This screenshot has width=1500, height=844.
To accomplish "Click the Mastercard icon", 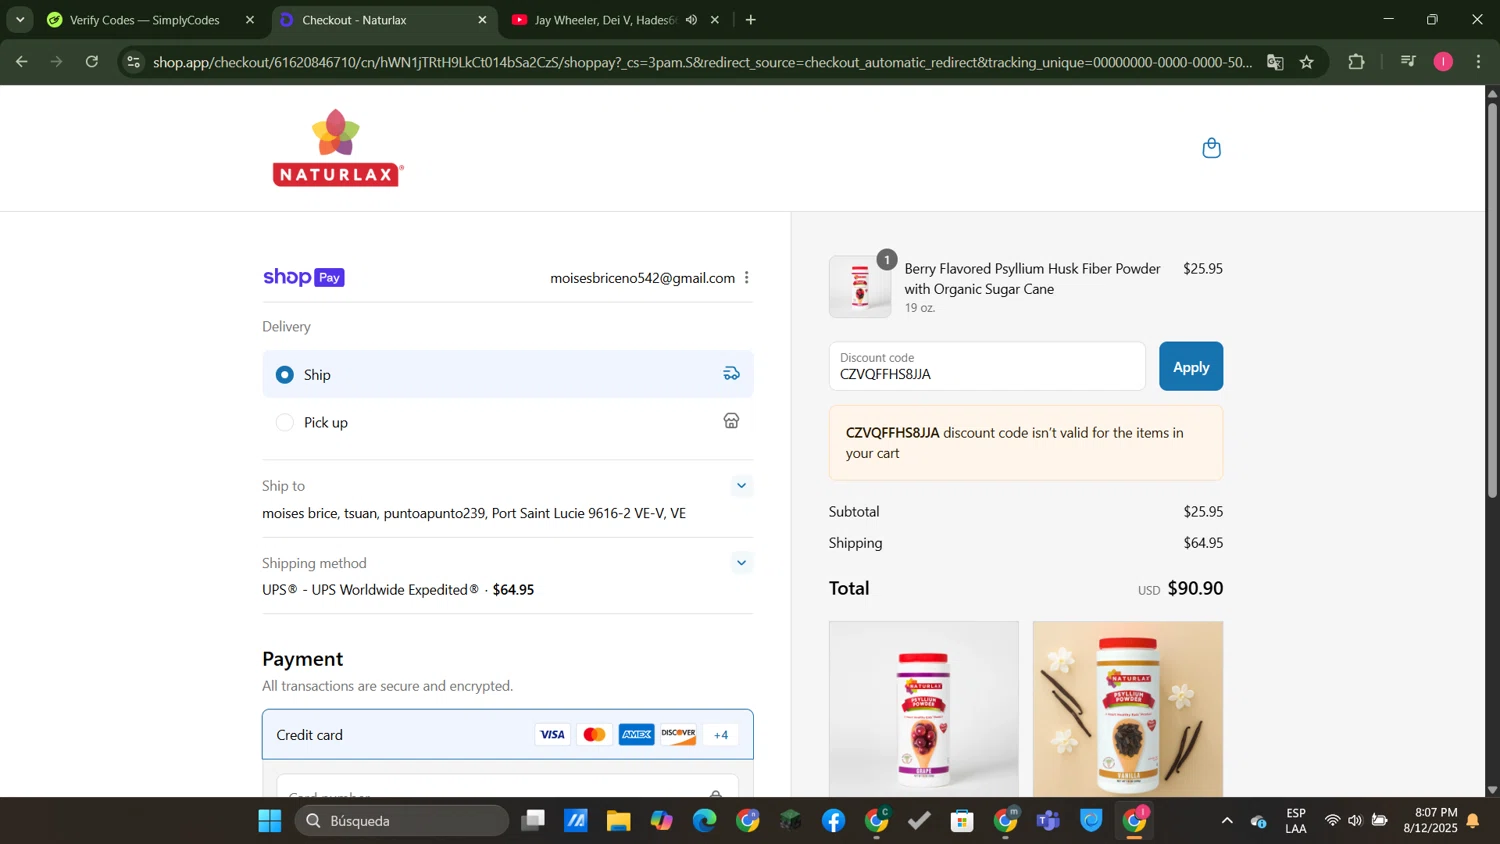I will (x=594, y=735).
